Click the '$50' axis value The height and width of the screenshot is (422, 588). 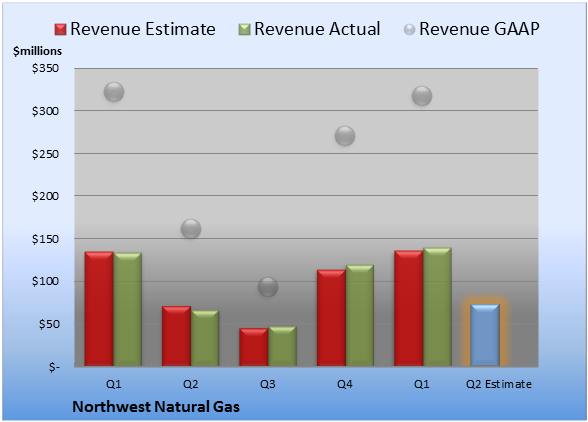(49, 324)
